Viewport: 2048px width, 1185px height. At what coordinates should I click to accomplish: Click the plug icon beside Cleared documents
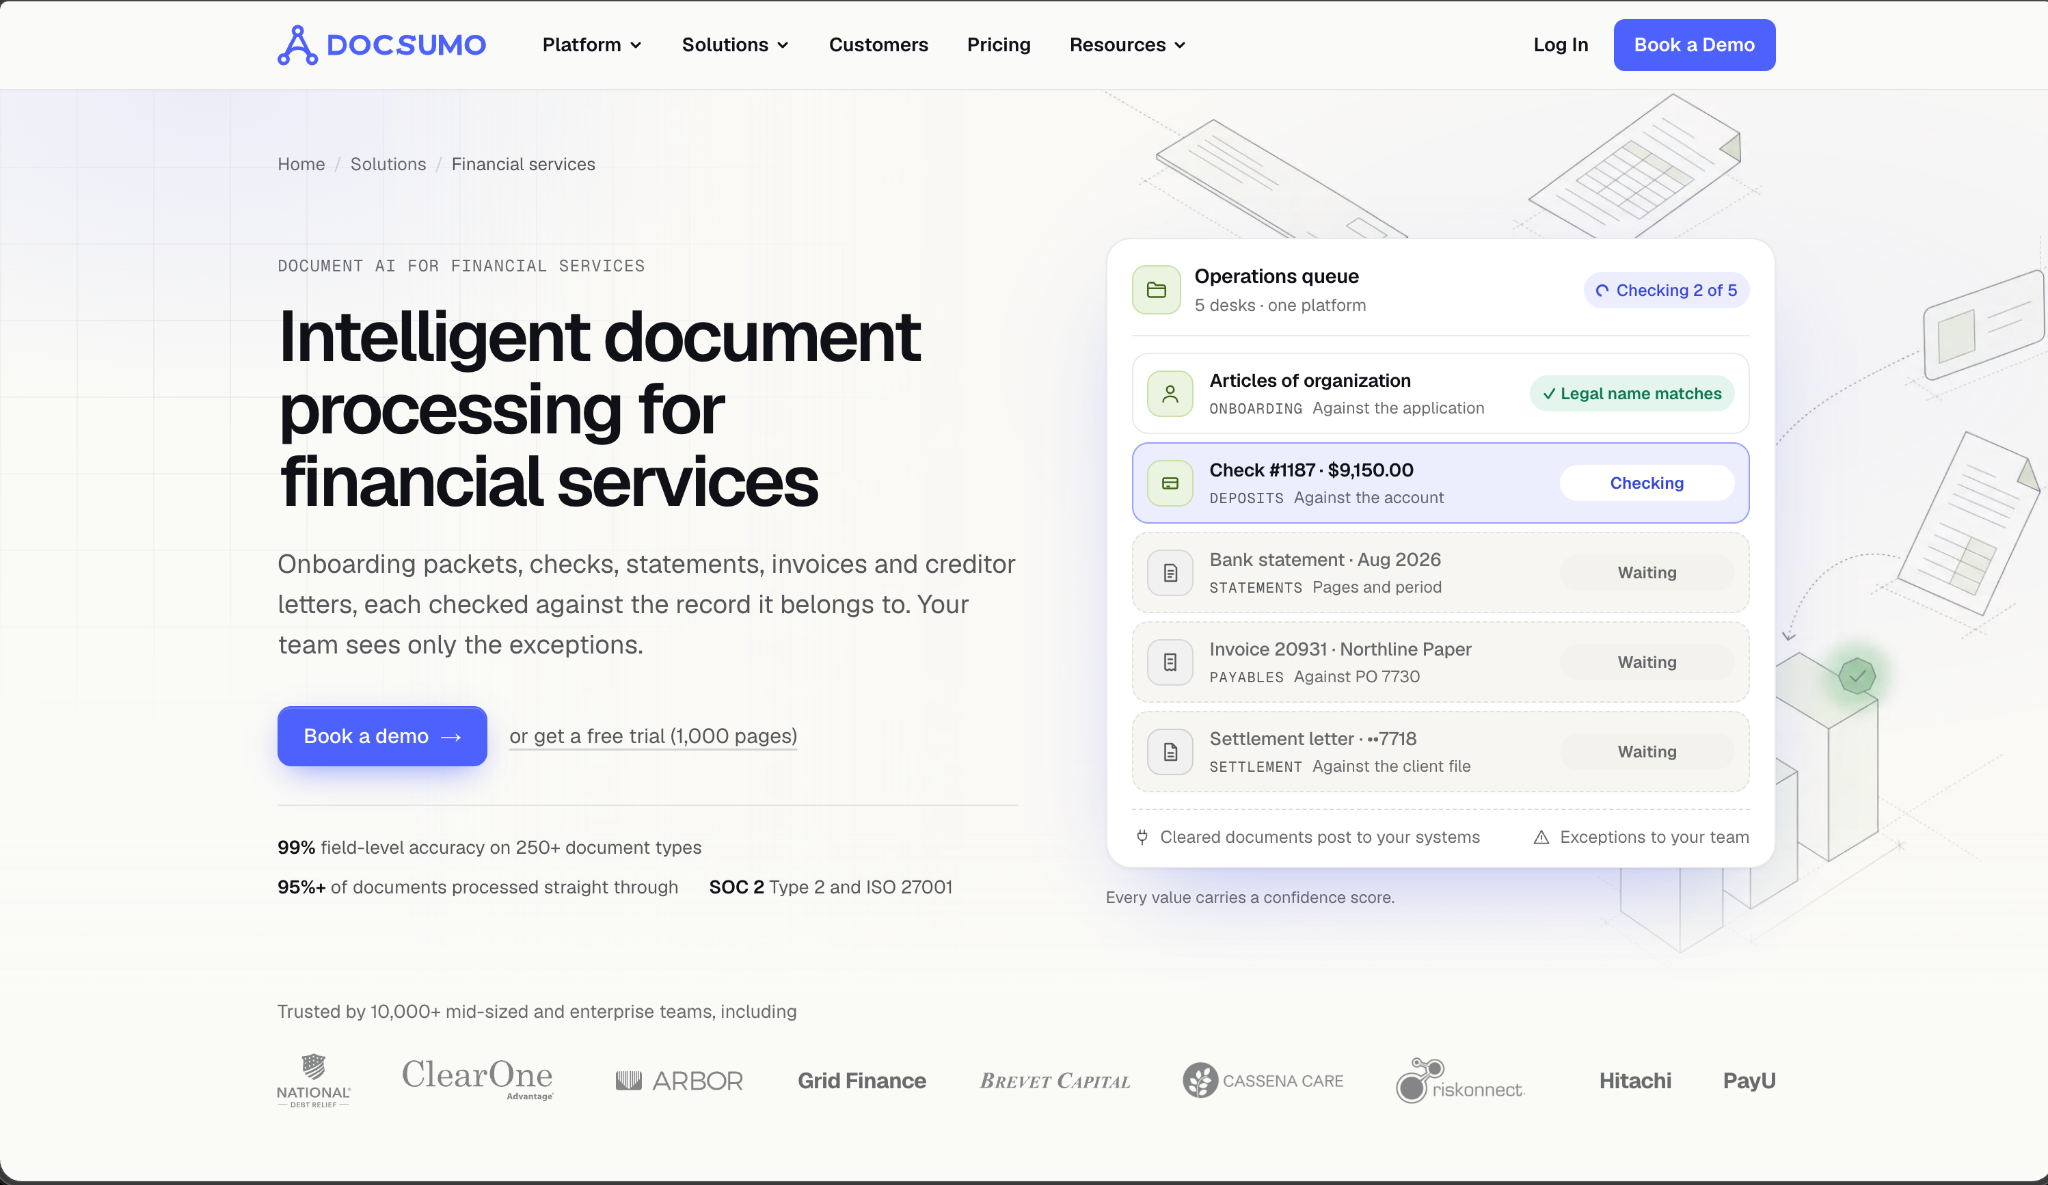coord(1142,837)
